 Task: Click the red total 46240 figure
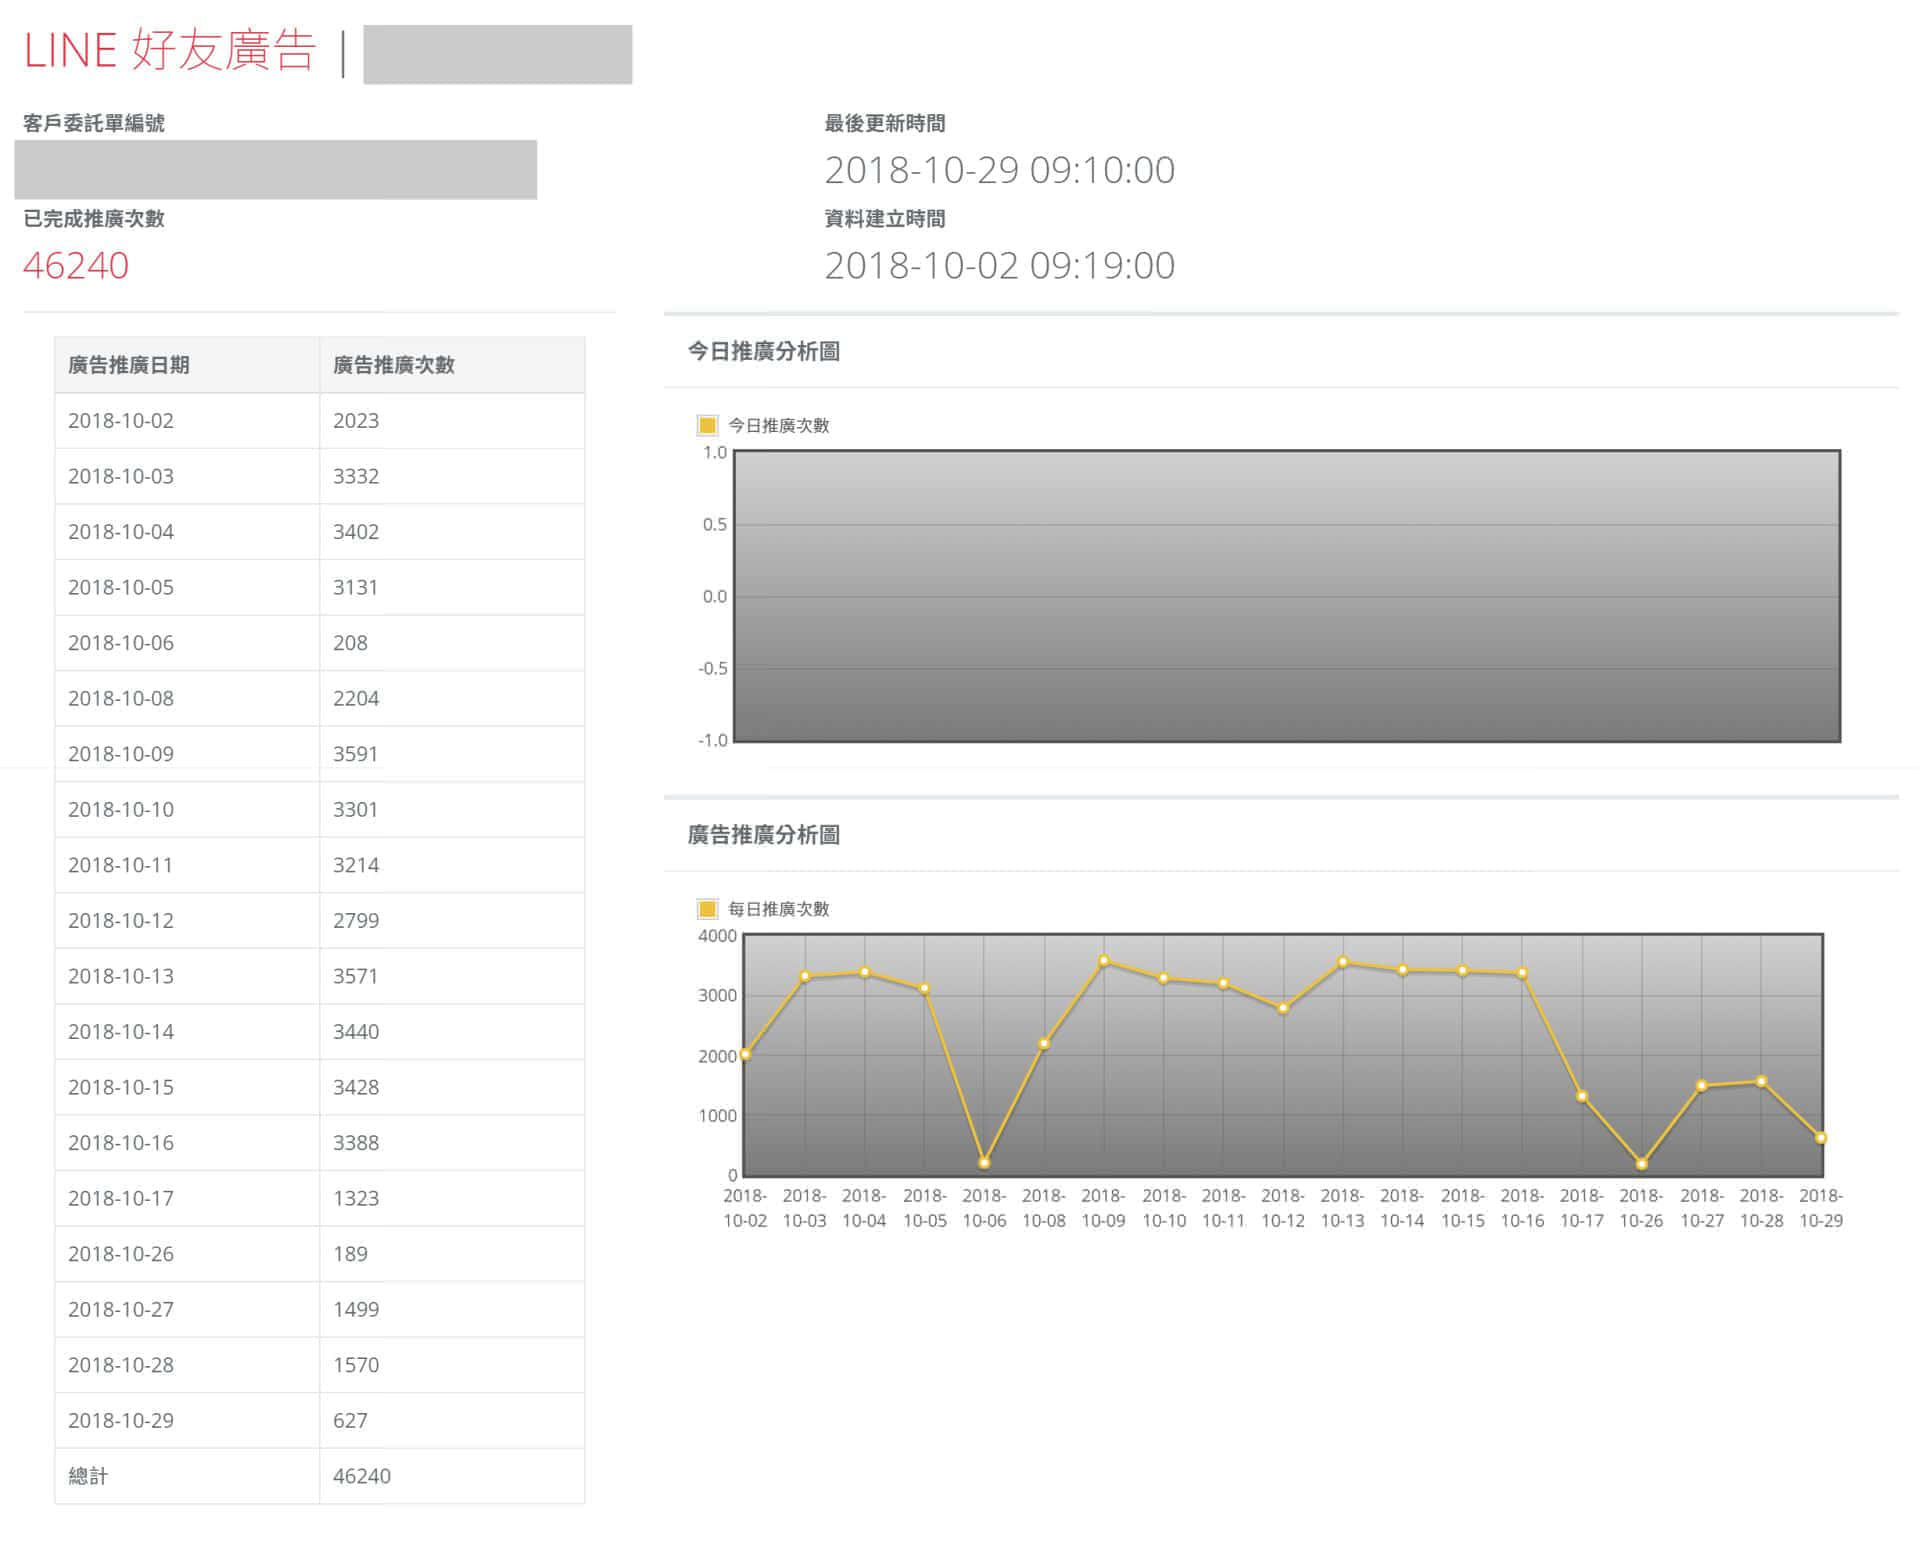76,267
